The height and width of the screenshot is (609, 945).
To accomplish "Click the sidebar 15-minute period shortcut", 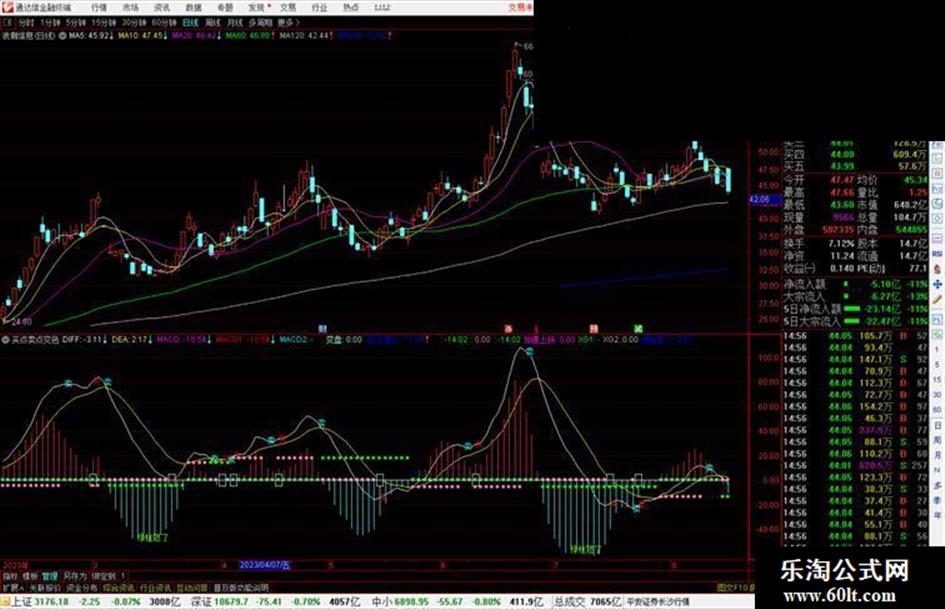I will point(937,380).
